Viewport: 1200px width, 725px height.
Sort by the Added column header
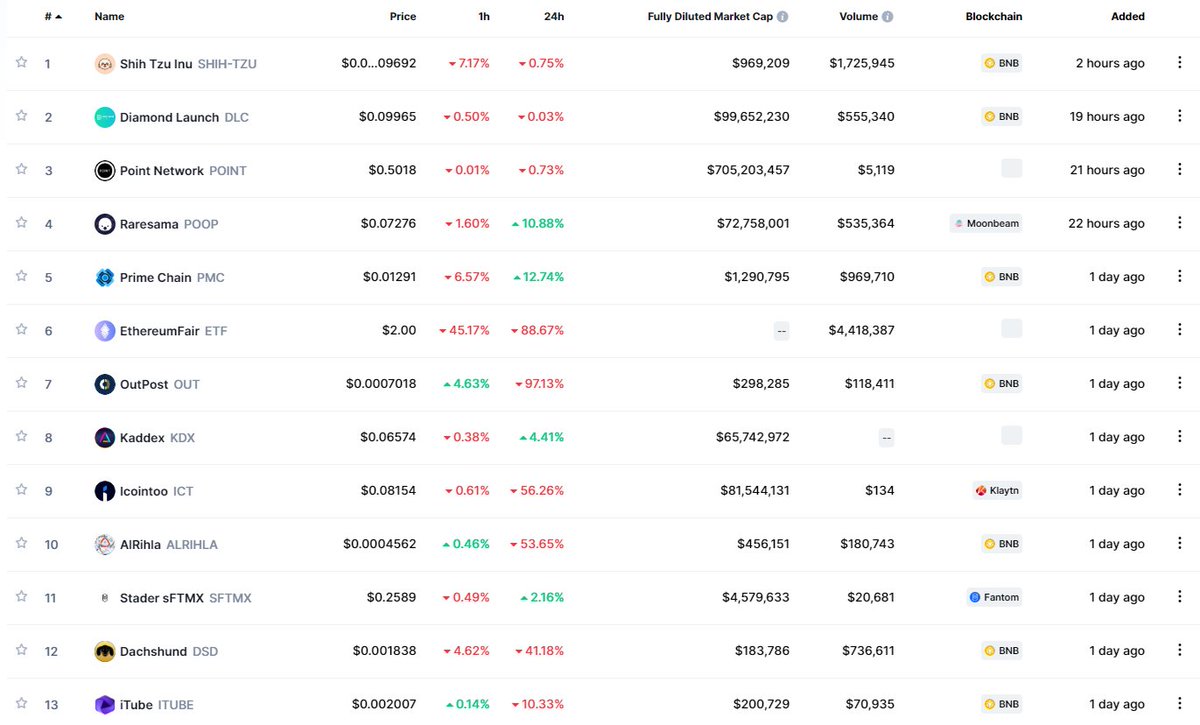coord(1128,17)
